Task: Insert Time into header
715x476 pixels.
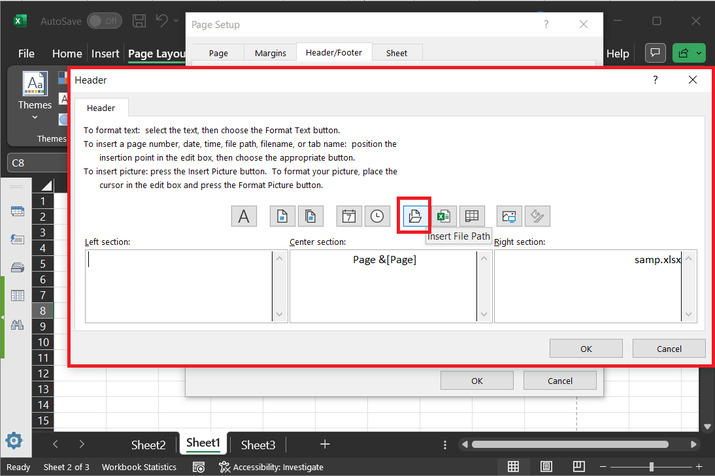Action: coord(377,216)
